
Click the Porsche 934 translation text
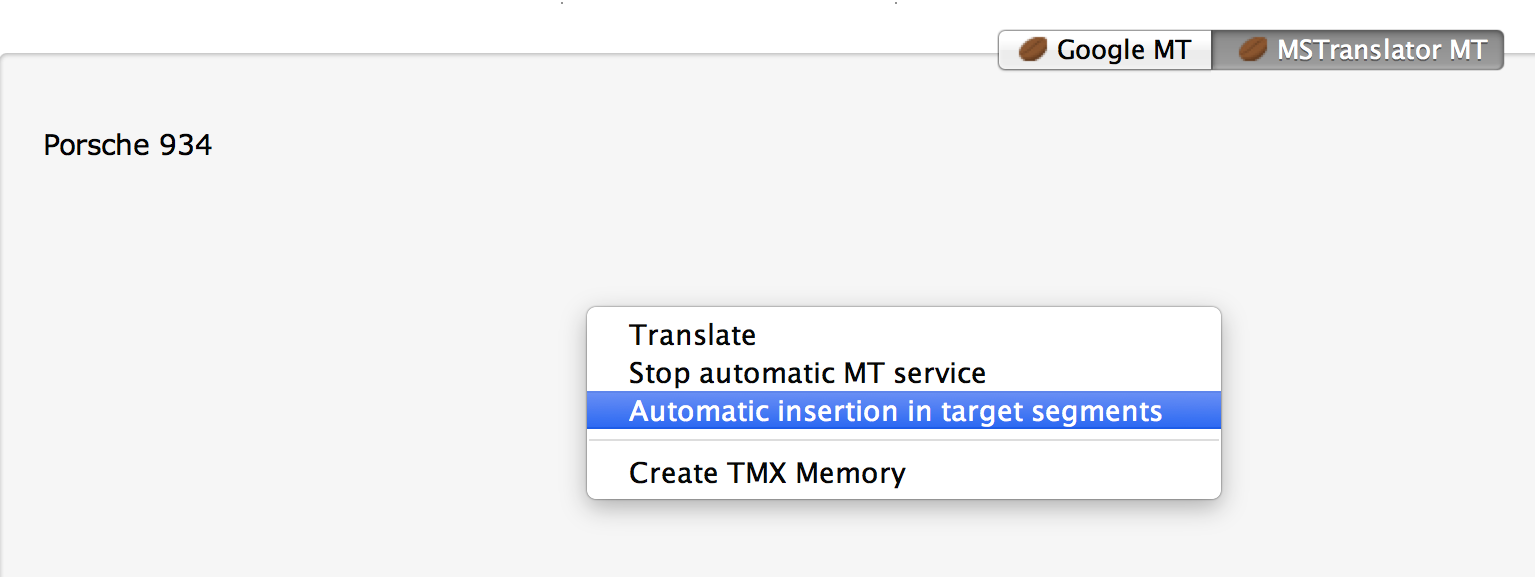128,146
